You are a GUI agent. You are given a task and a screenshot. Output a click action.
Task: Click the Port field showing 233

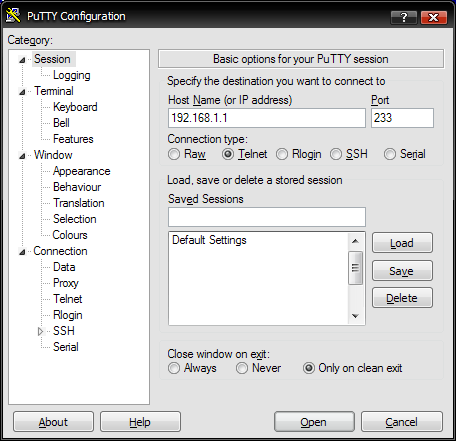[402, 118]
